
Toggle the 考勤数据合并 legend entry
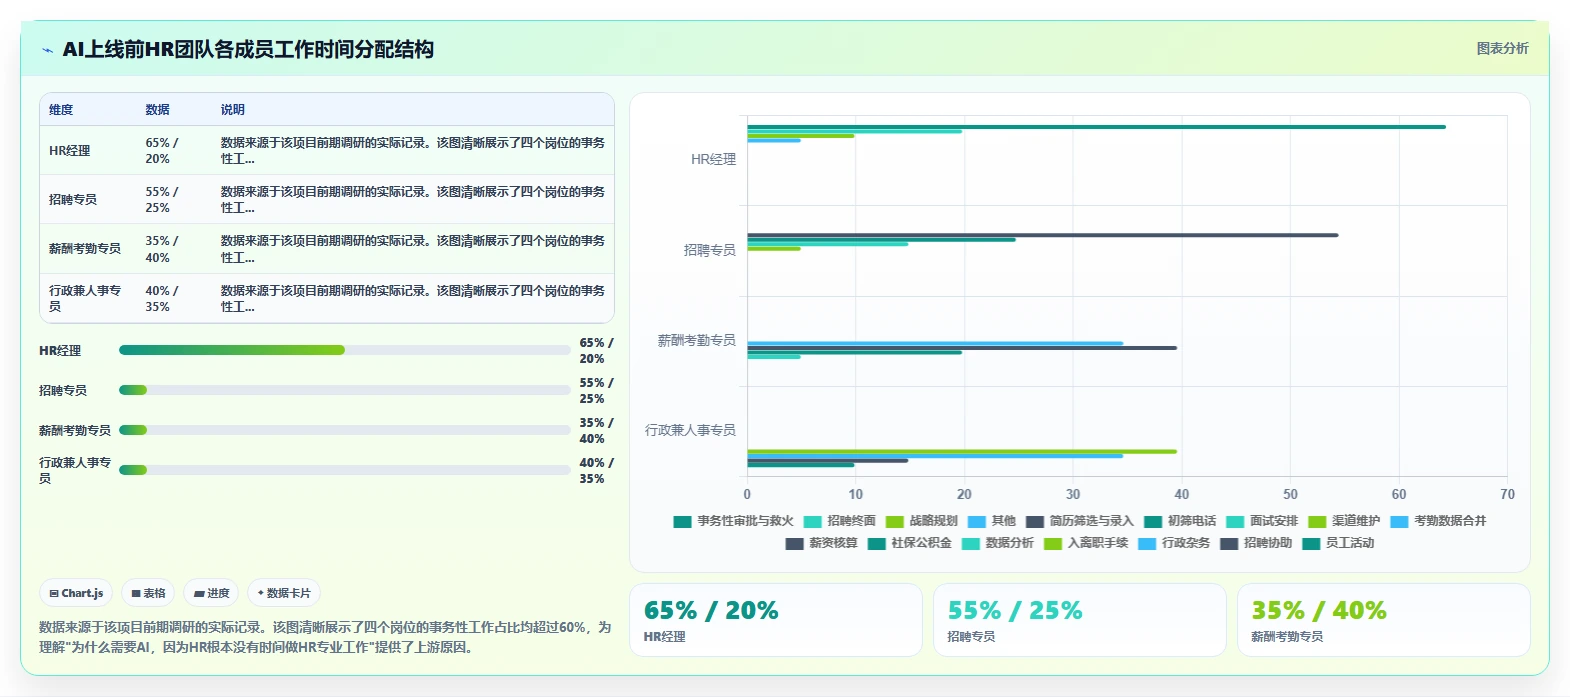pyautogui.click(x=1438, y=521)
